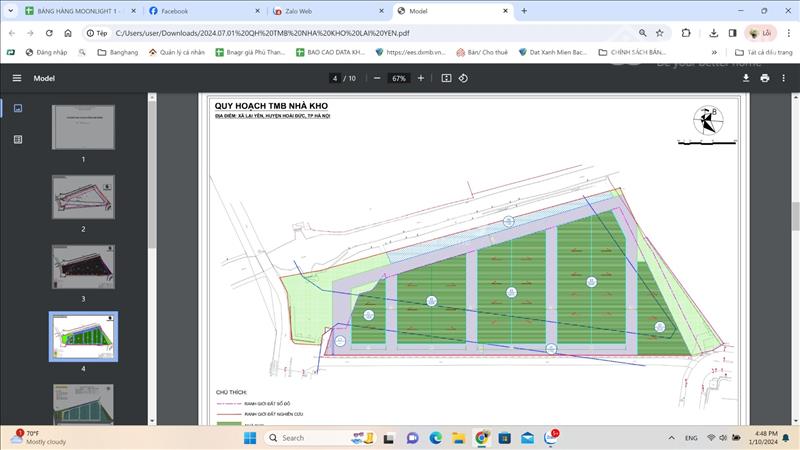Show document outline panel icon
The image size is (800, 450).
click(x=18, y=139)
